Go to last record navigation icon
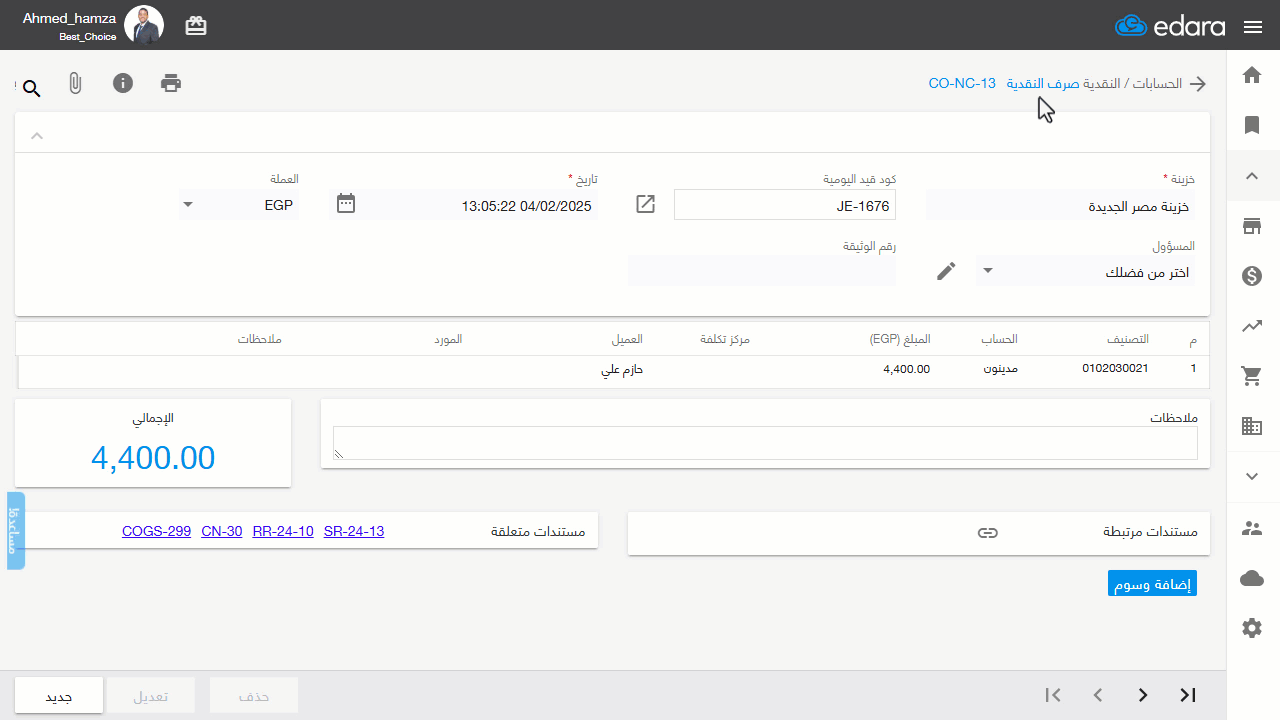This screenshot has height=720, width=1280. [1188, 695]
